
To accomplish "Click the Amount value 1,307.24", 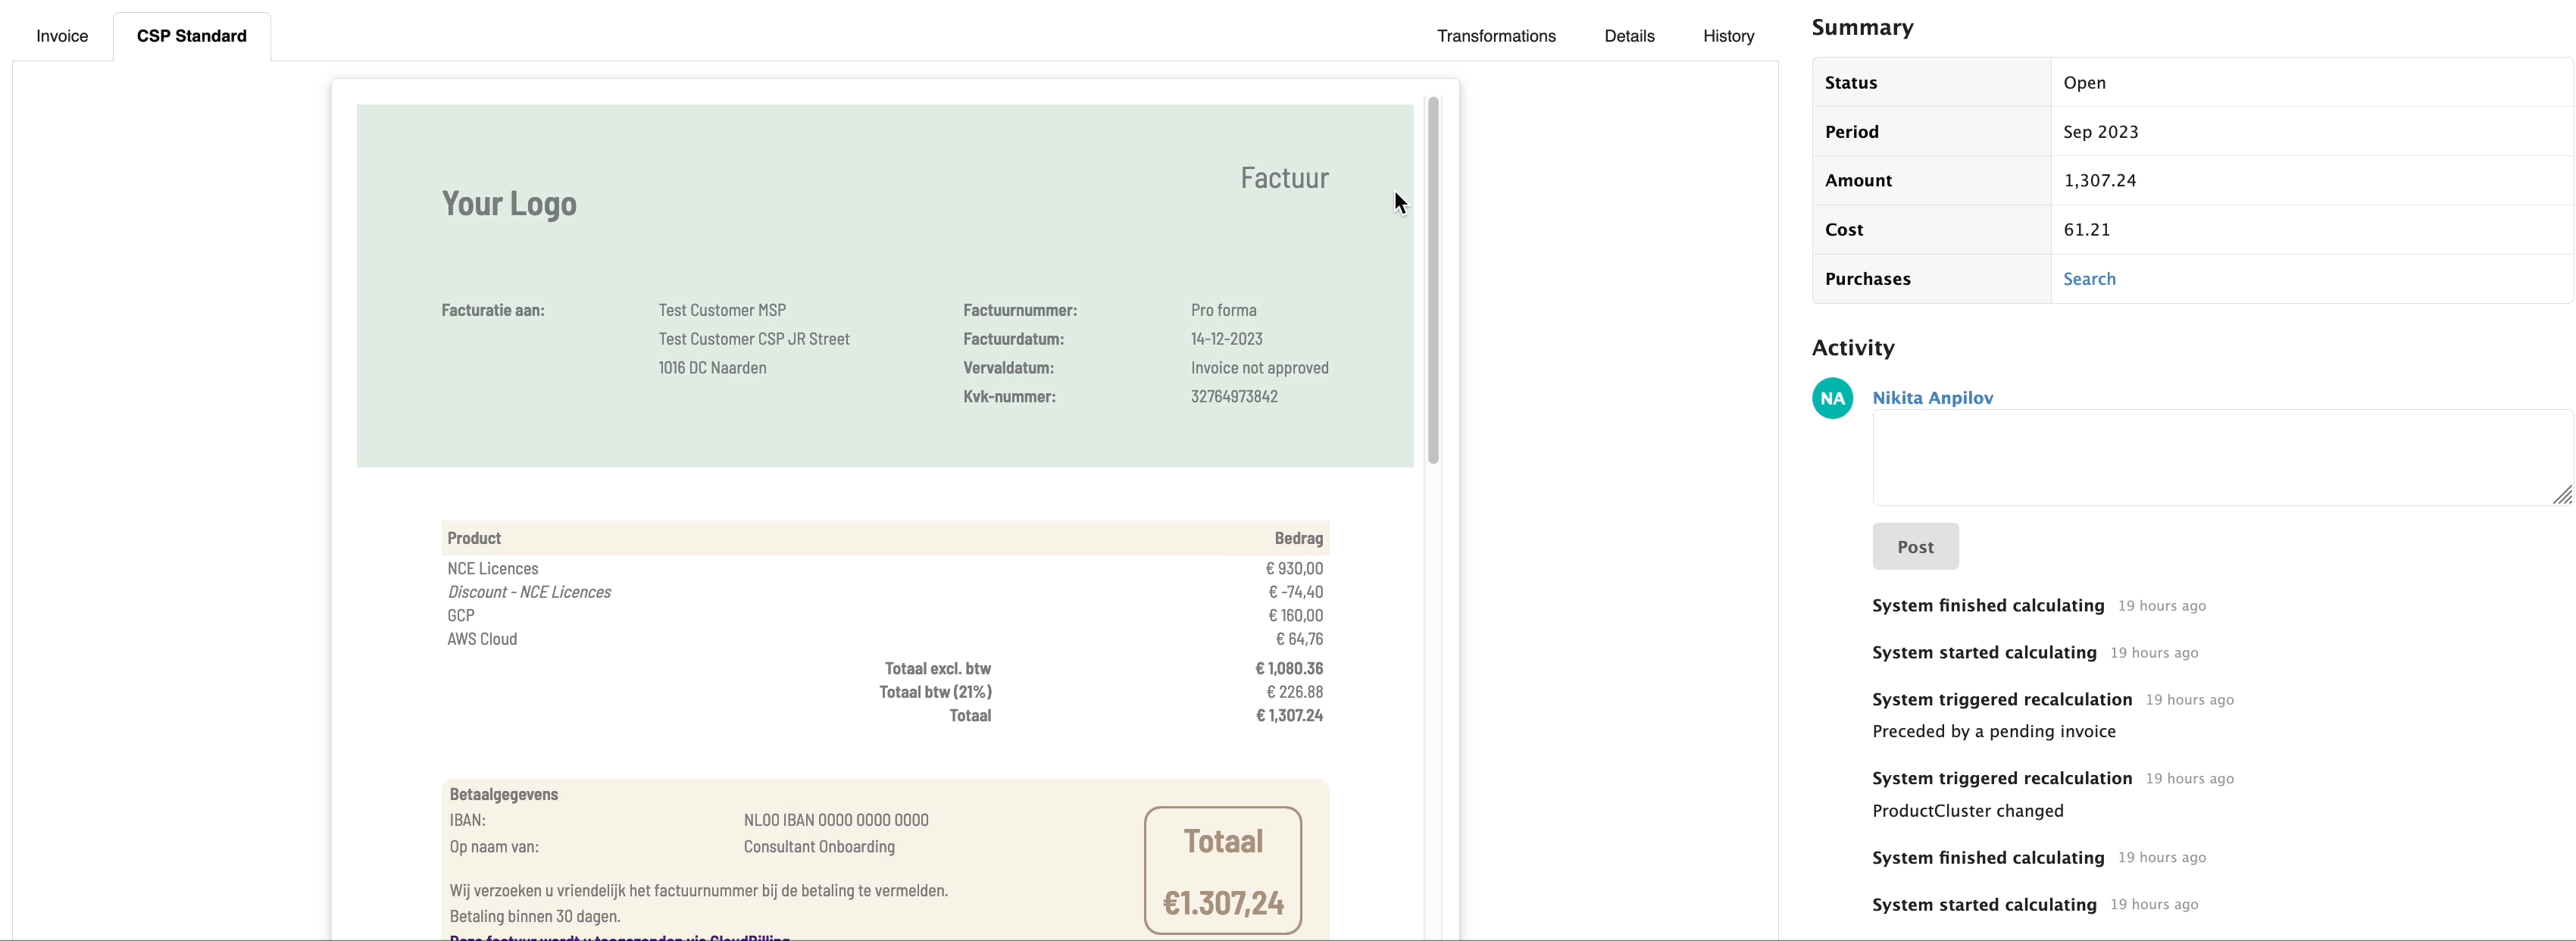I will pyautogui.click(x=2100, y=180).
